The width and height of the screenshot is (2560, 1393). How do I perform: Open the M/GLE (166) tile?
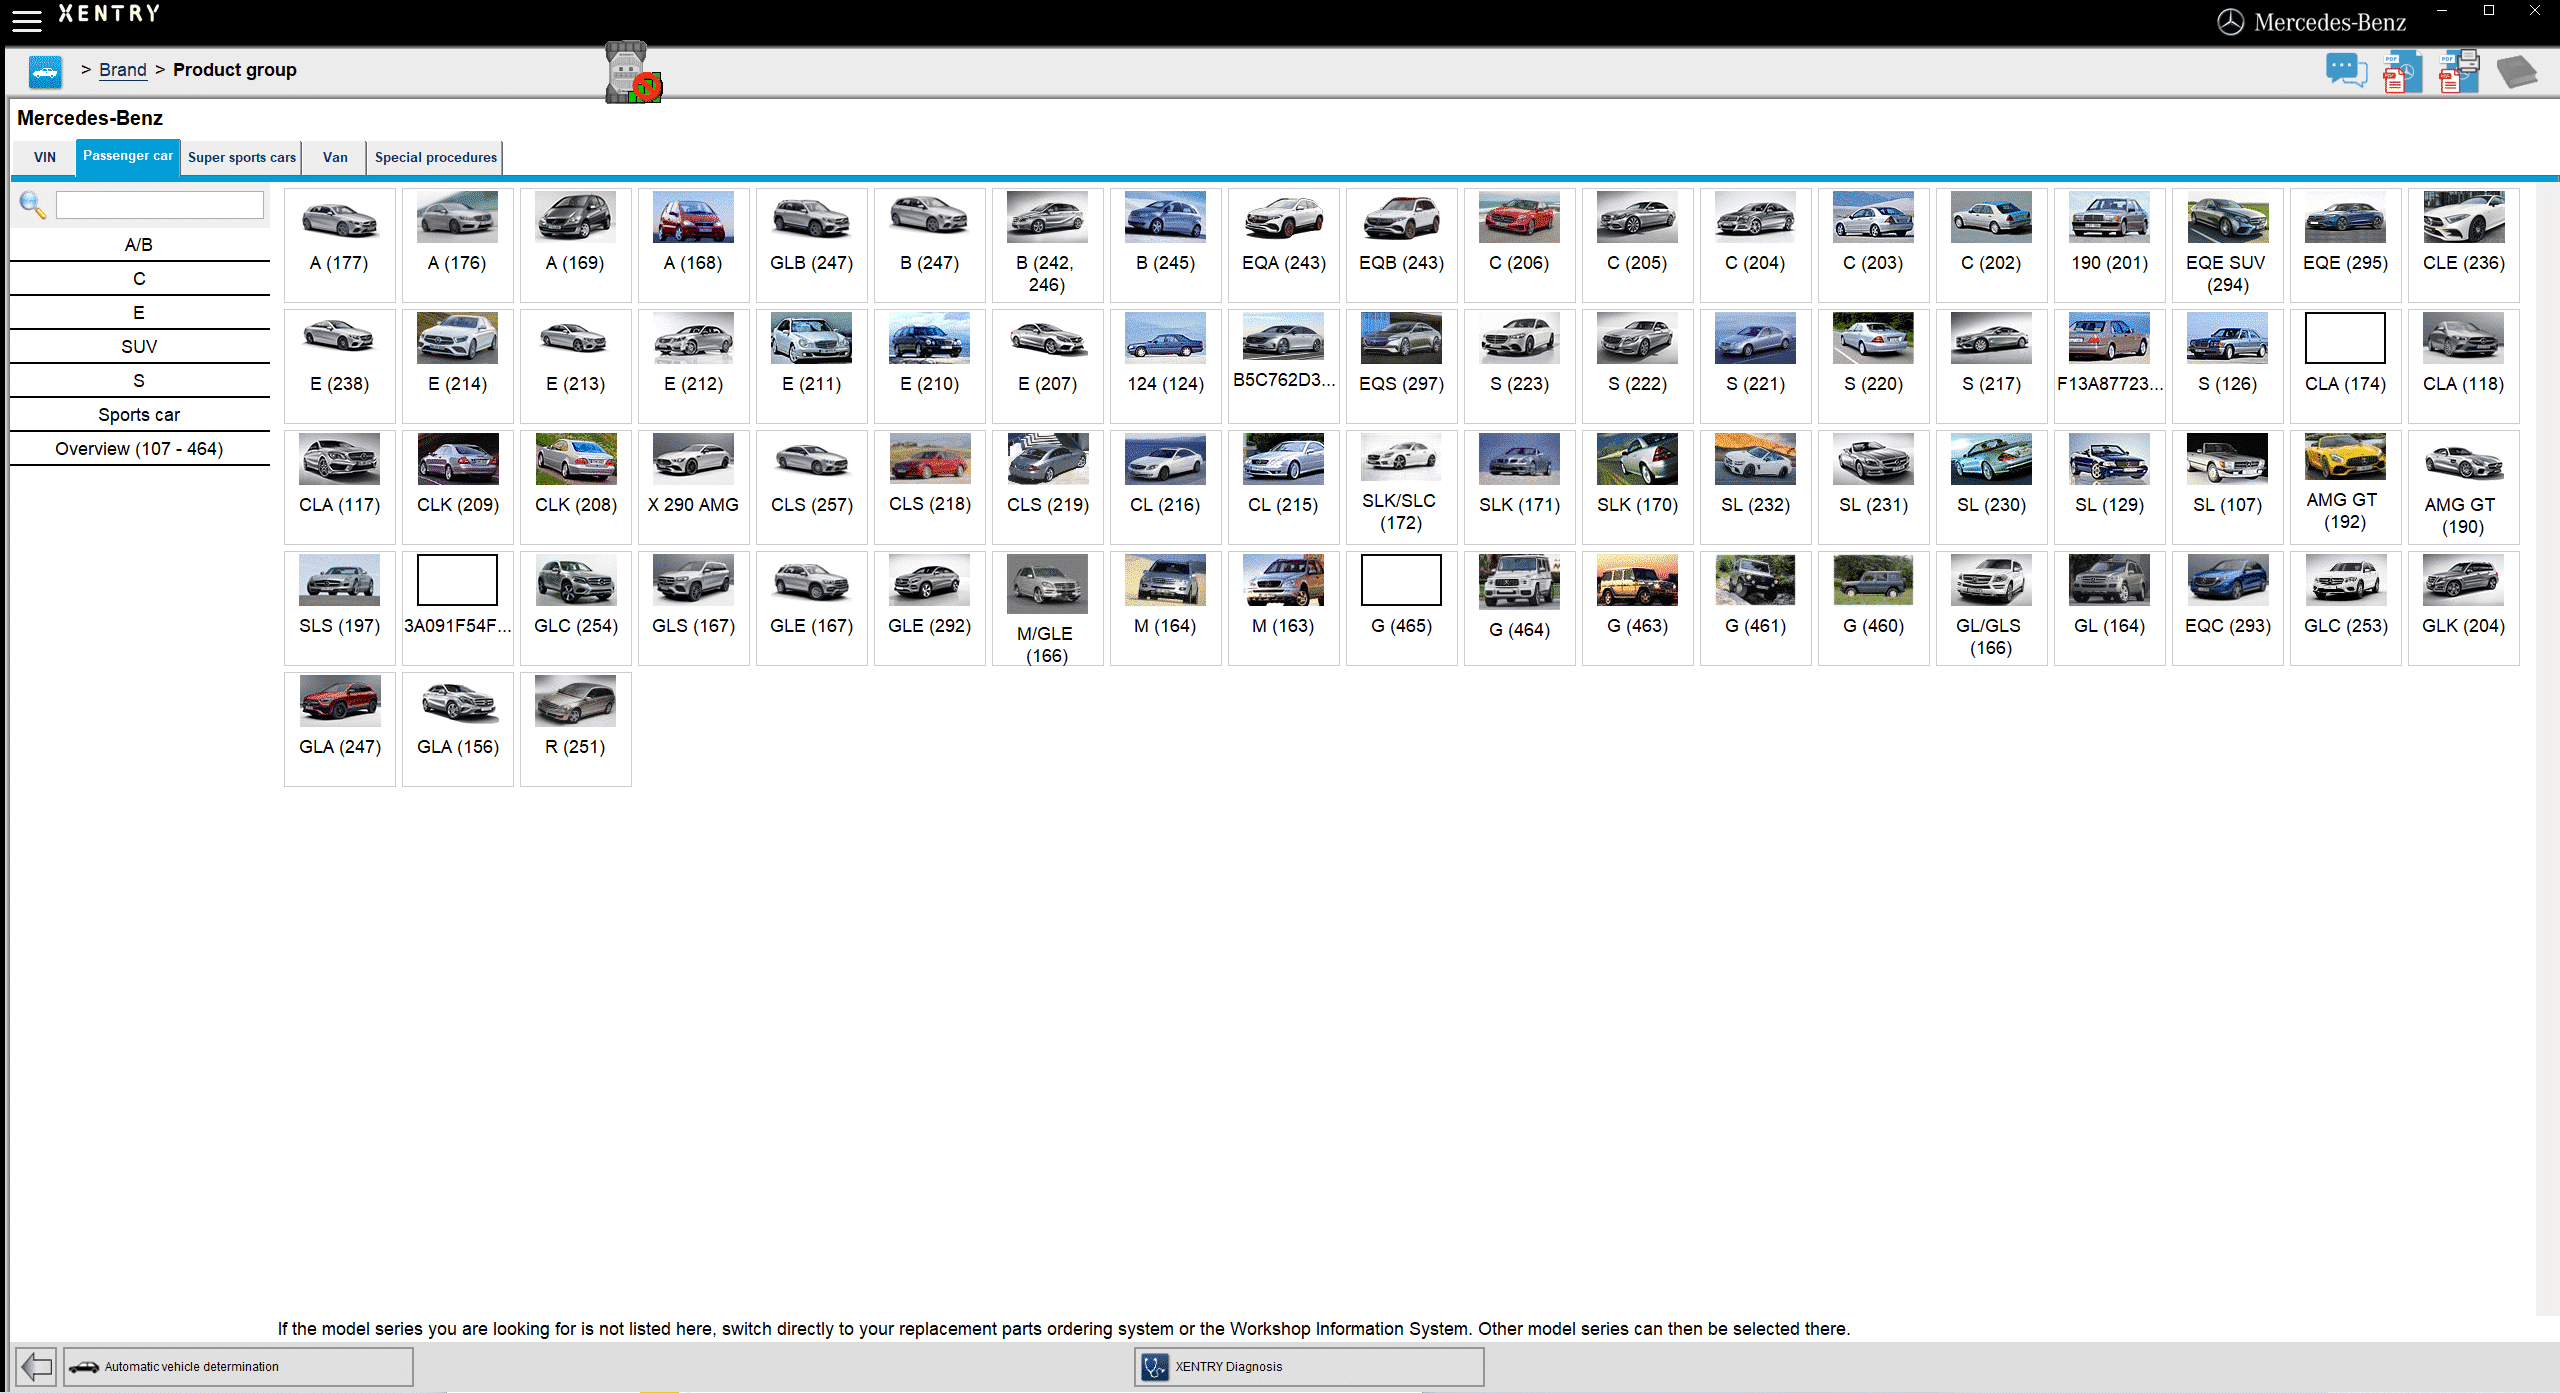click(x=1048, y=608)
